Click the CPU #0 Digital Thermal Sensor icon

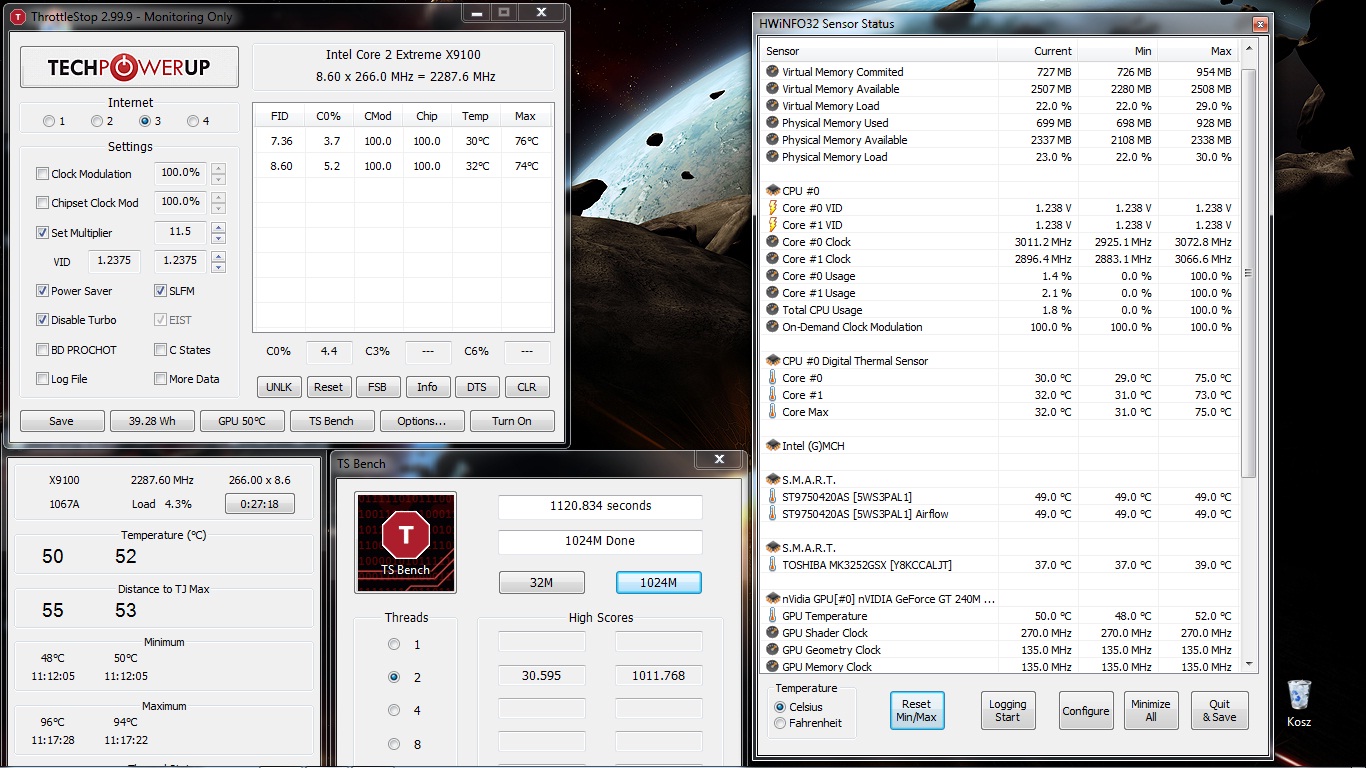point(772,361)
